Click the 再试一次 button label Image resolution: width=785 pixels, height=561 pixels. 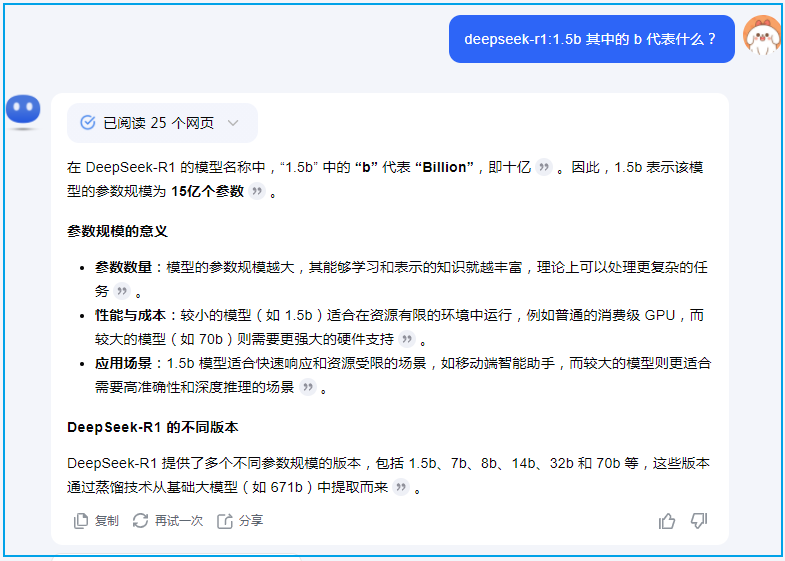tap(179, 521)
